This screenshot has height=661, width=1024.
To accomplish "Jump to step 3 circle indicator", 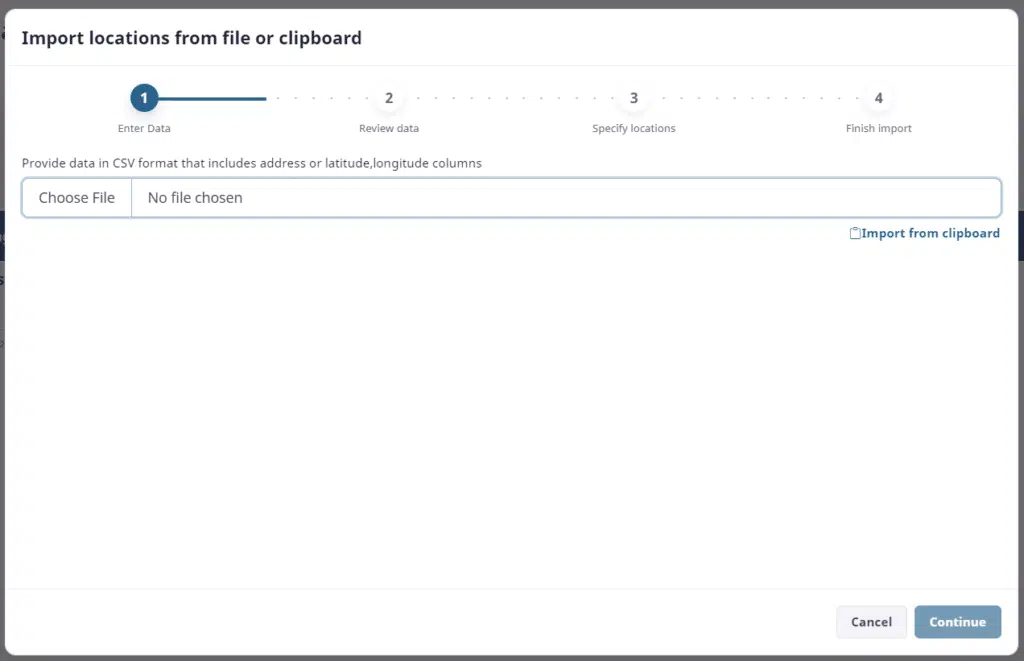I will (x=634, y=98).
